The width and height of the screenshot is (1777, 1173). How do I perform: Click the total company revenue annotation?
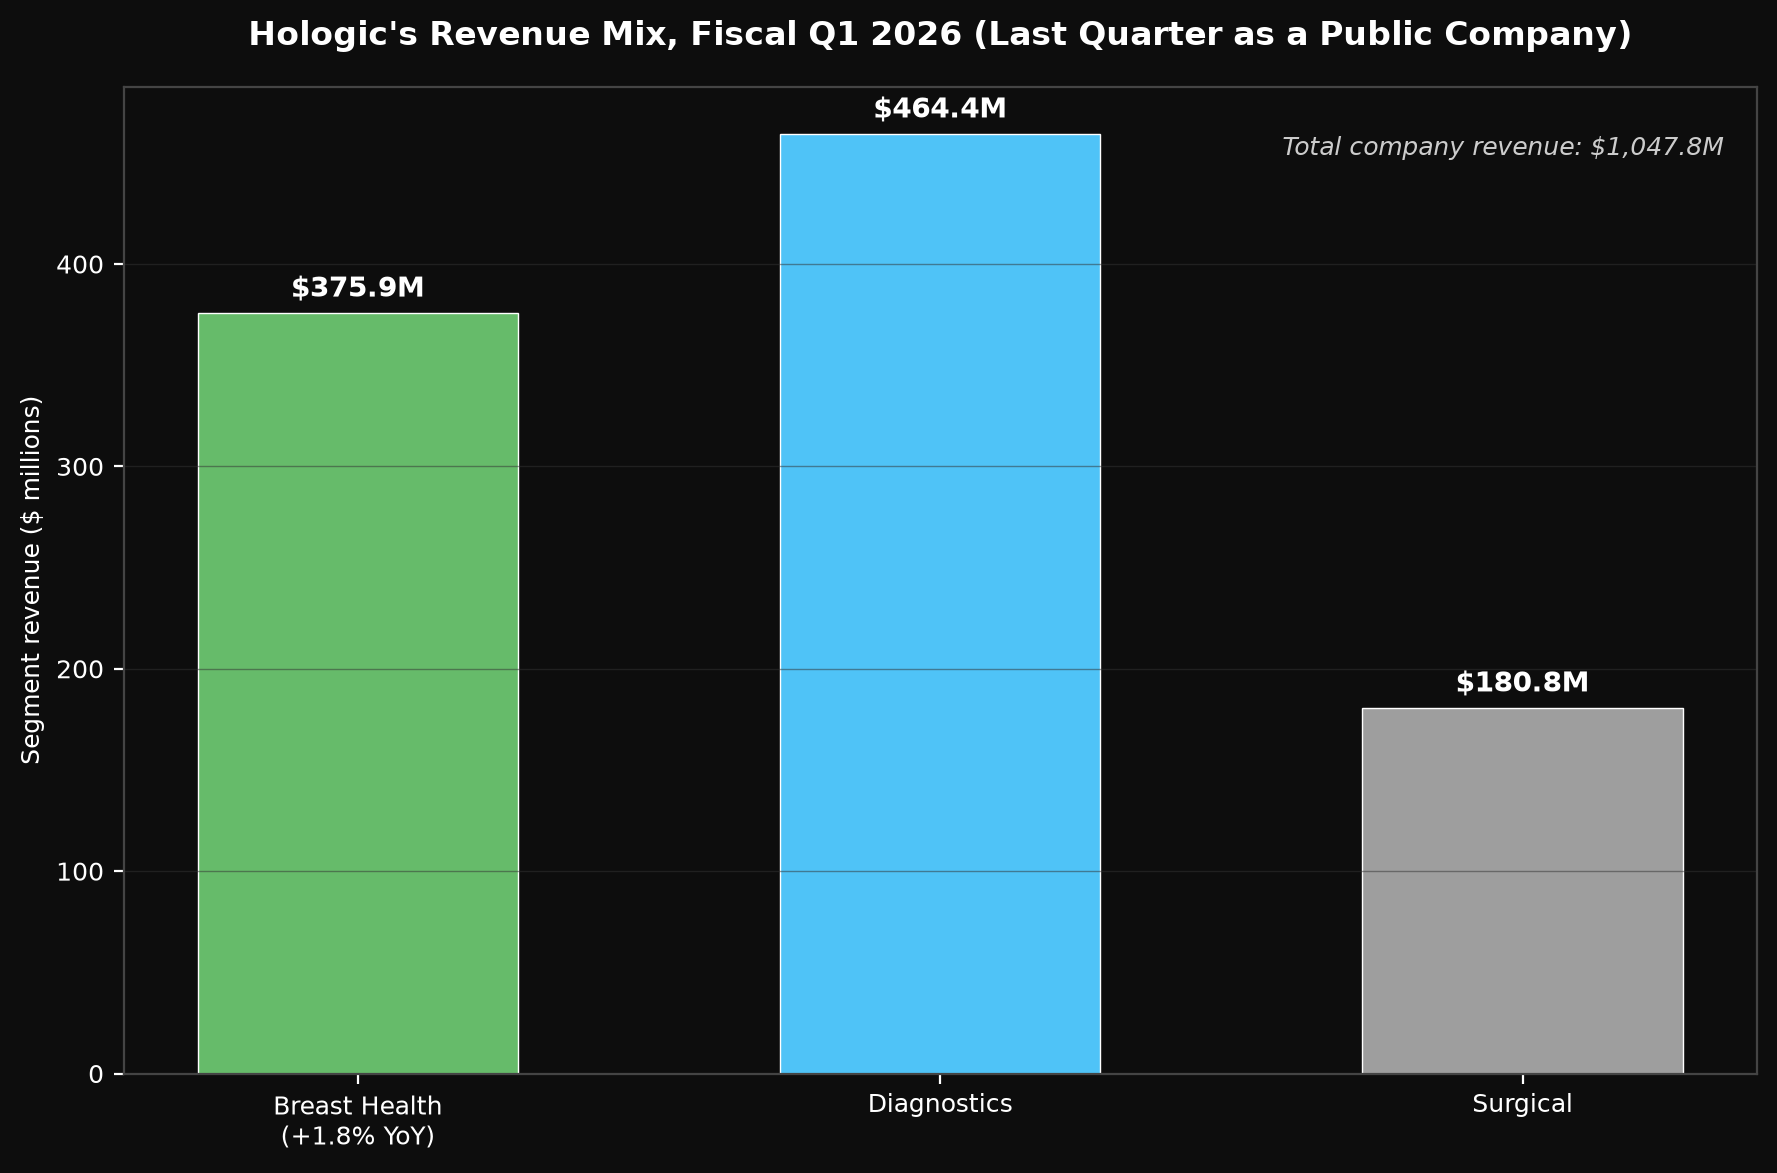coord(1503,147)
